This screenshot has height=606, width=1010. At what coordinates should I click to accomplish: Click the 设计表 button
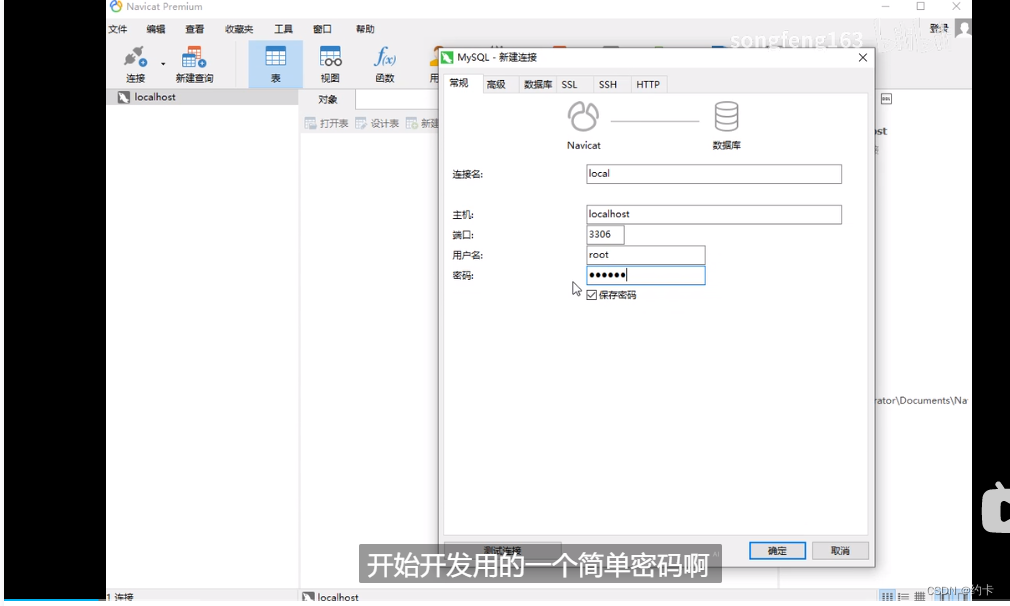click(377, 123)
